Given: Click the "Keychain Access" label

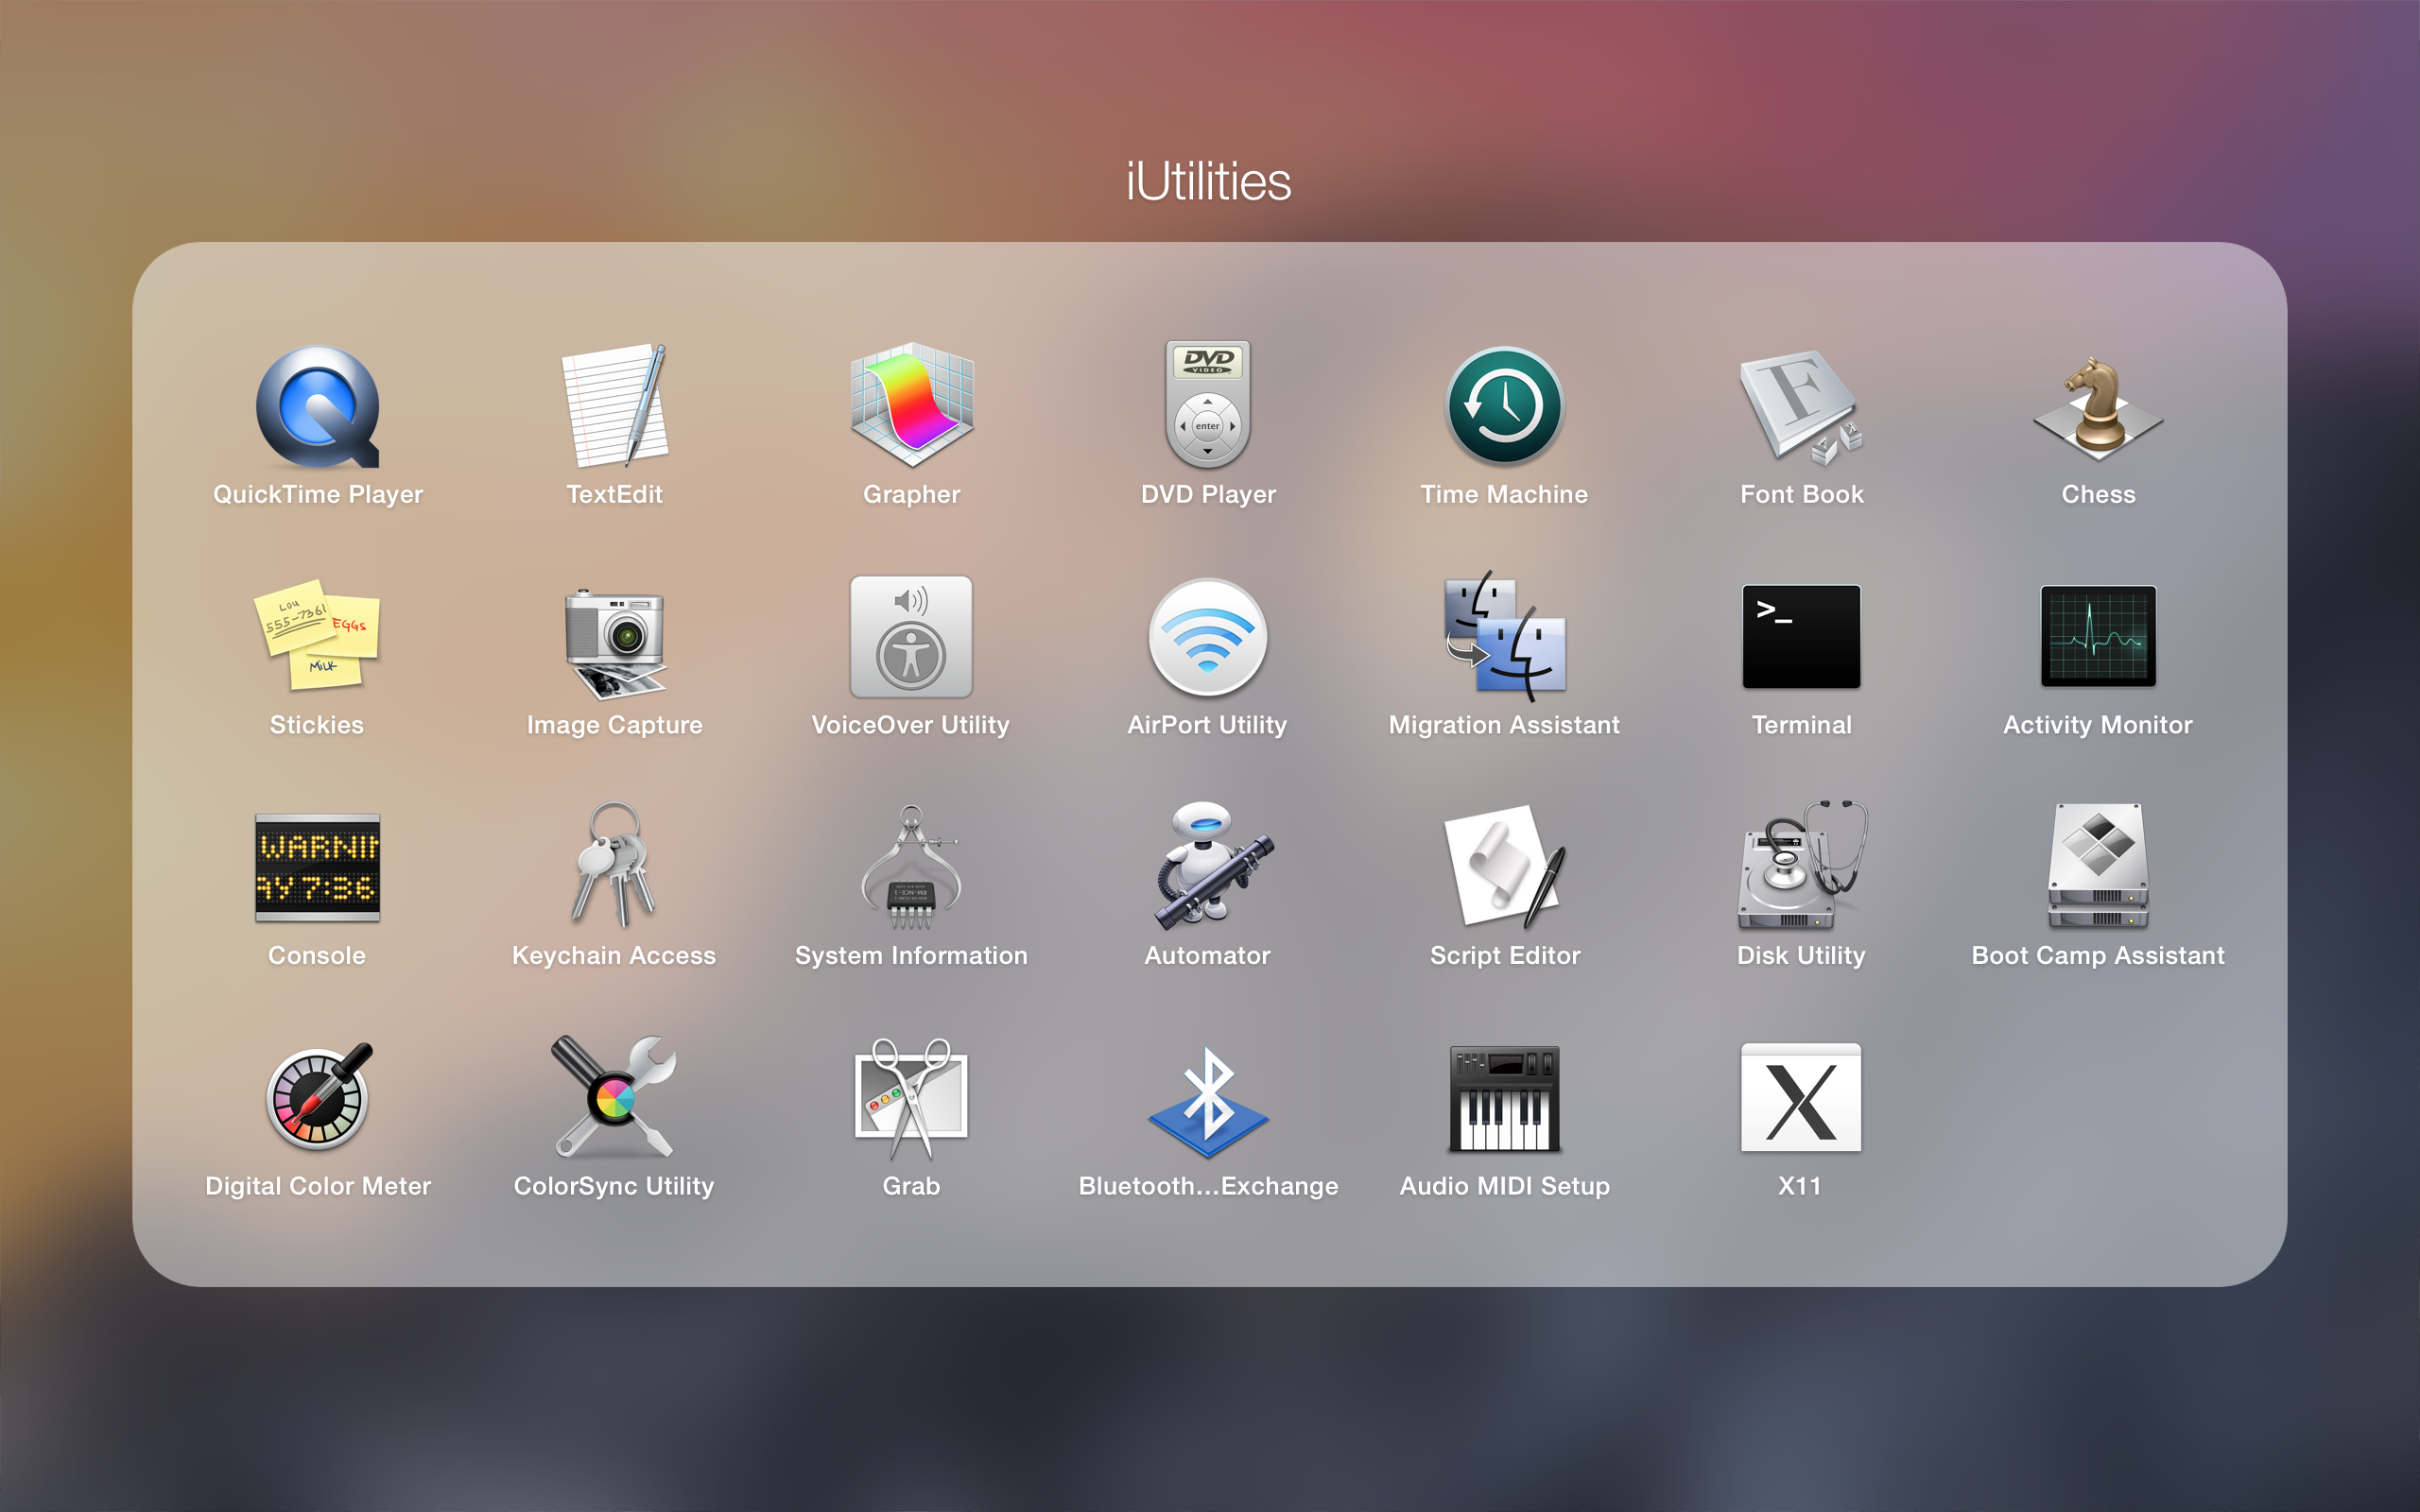Looking at the screenshot, I should [x=614, y=955].
